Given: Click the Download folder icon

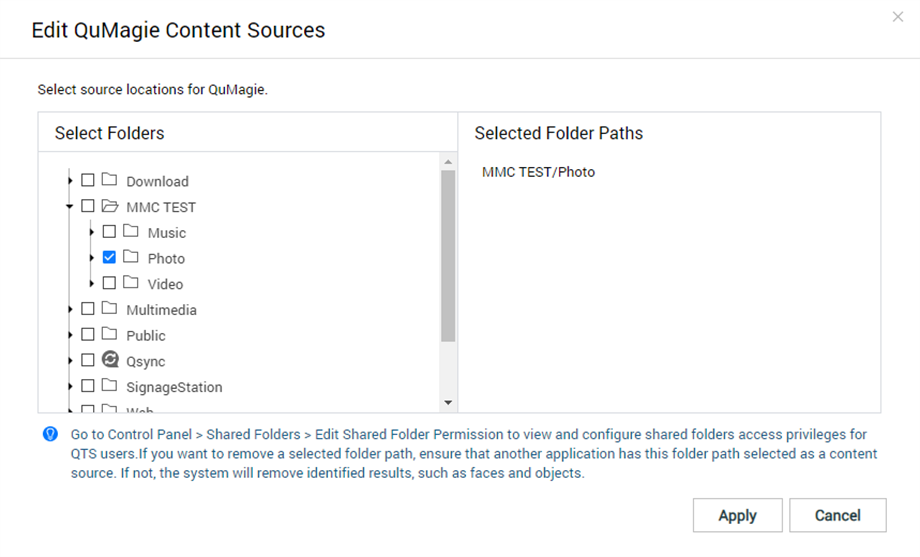Looking at the screenshot, I should pos(110,181).
